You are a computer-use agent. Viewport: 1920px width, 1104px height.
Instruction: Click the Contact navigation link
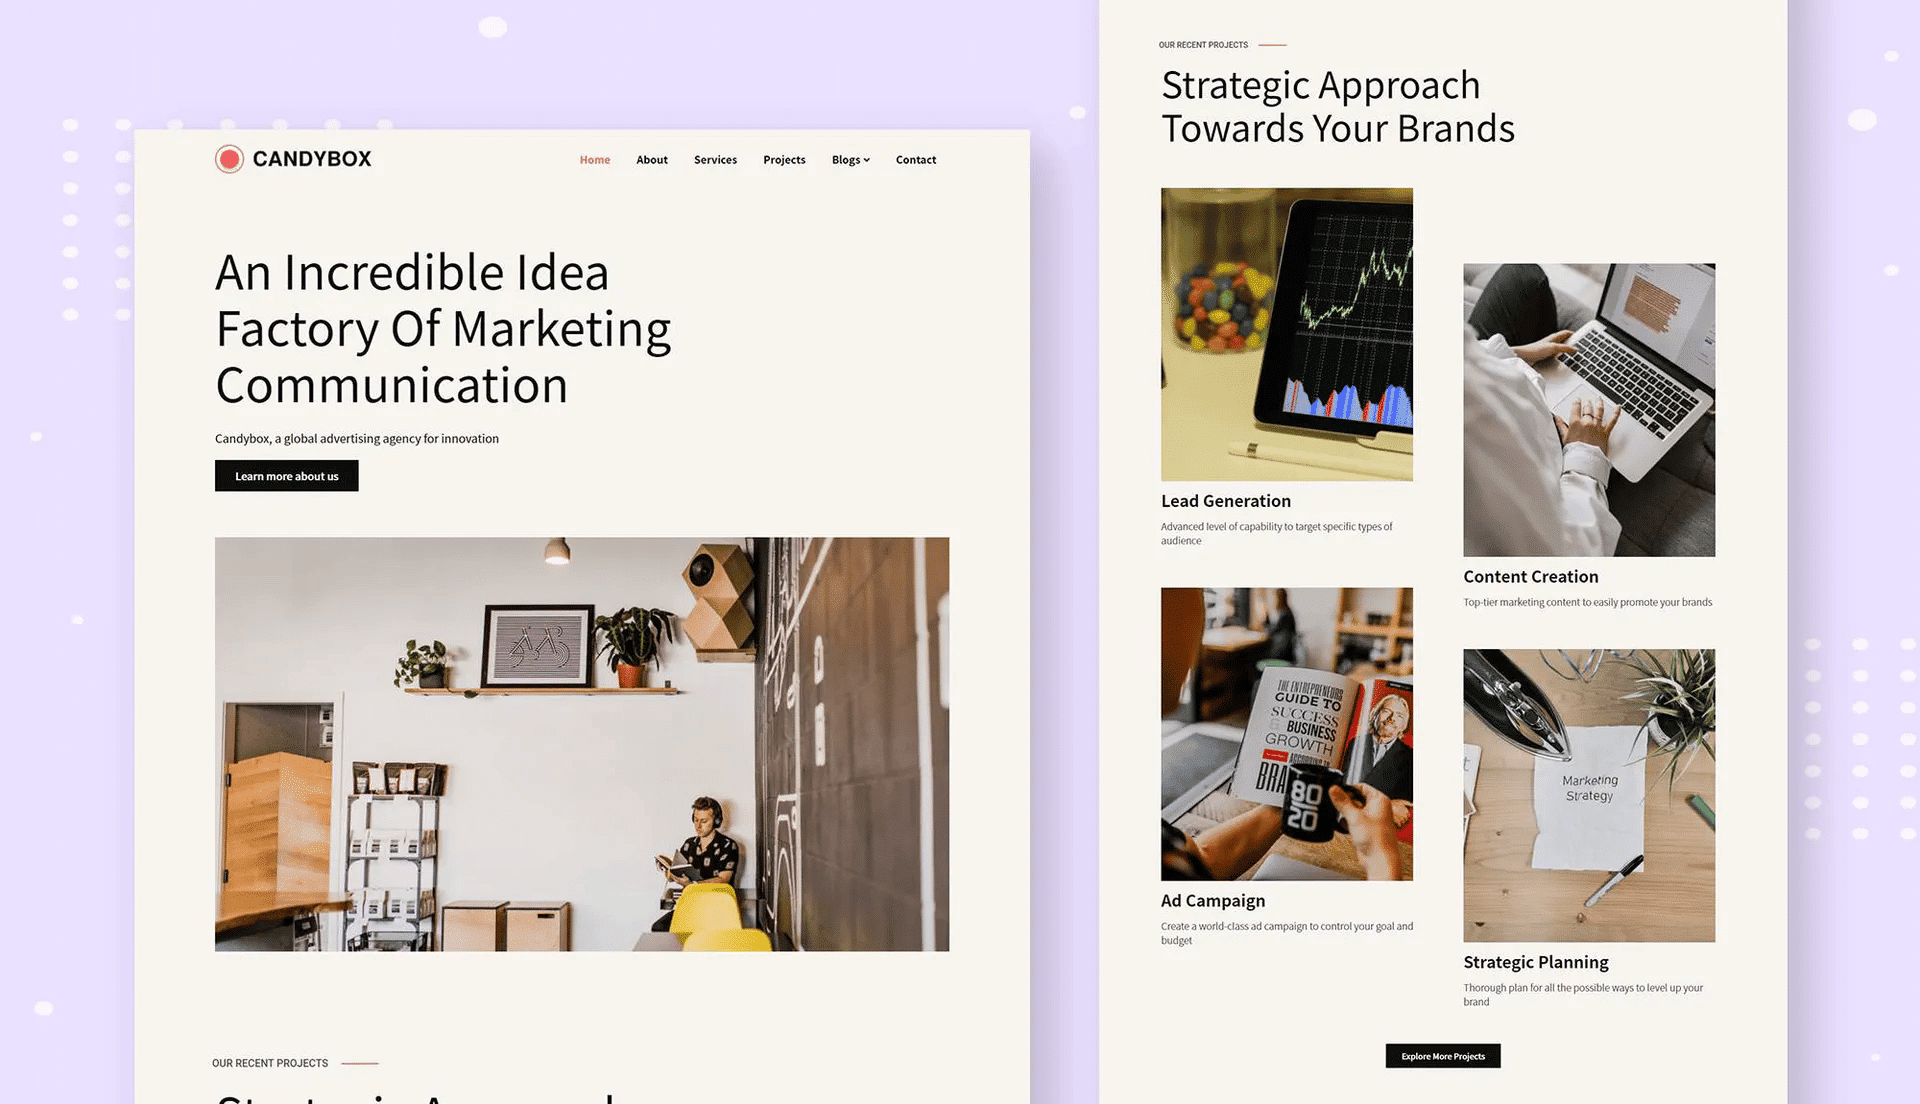point(915,160)
